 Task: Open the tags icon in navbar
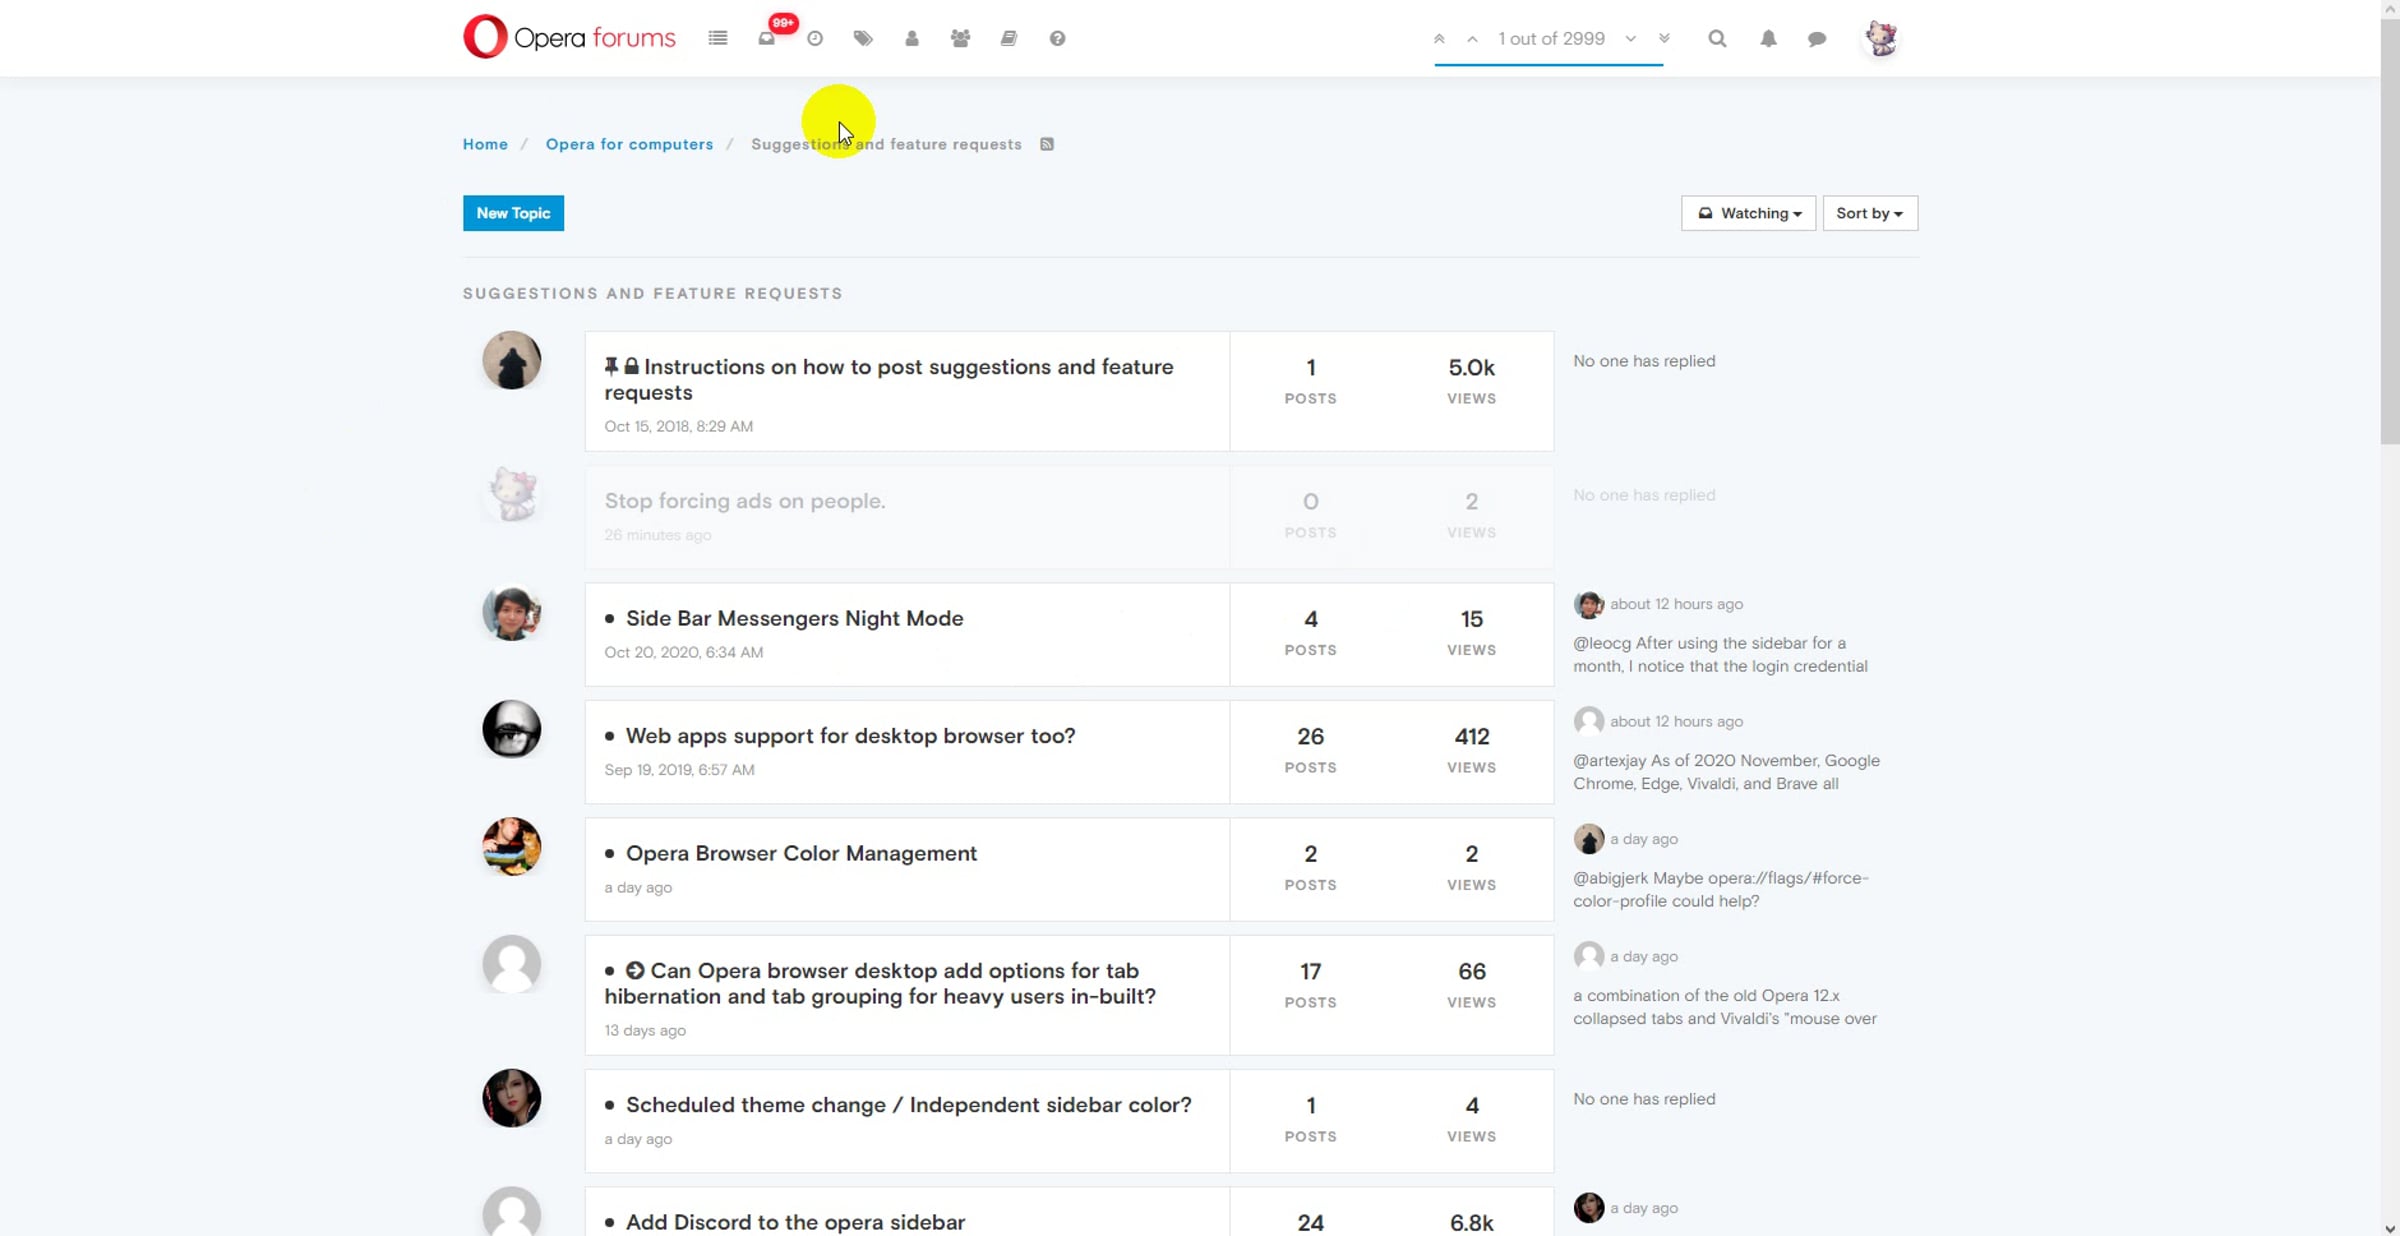click(x=863, y=38)
